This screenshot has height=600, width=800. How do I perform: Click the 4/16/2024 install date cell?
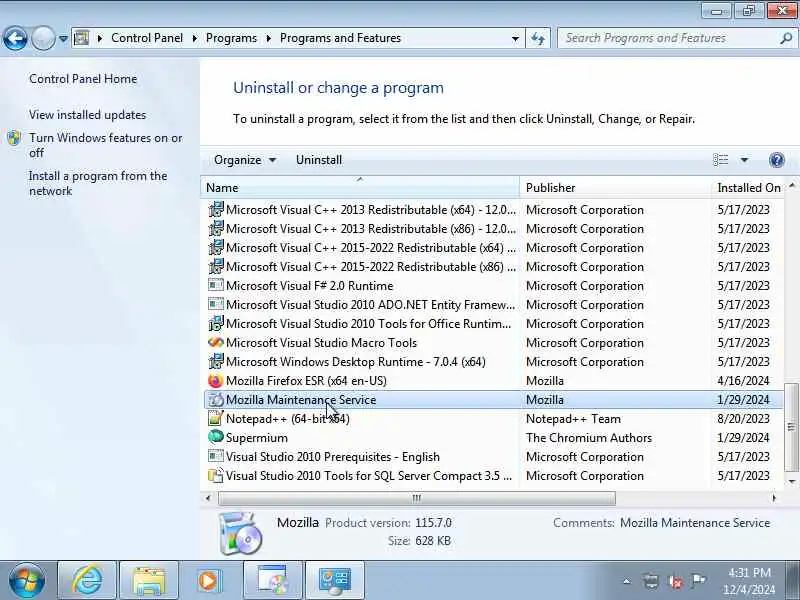click(743, 381)
